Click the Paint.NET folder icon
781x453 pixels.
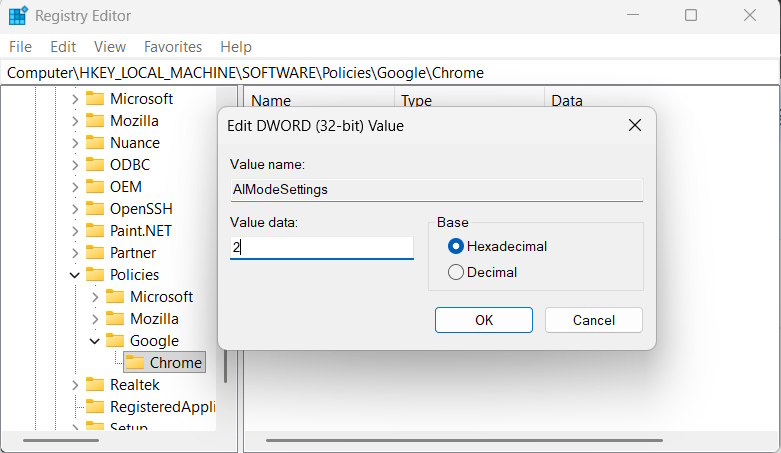(x=95, y=230)
